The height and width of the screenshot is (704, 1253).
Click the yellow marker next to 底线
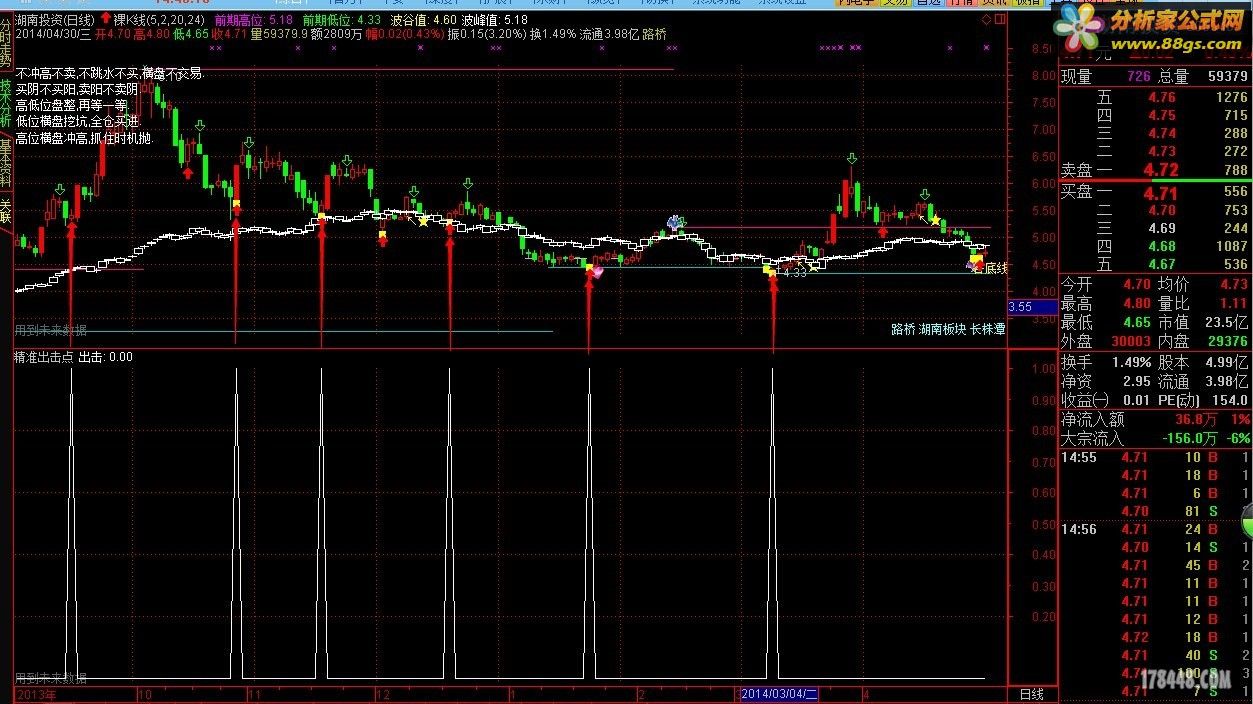click(976, 260)
